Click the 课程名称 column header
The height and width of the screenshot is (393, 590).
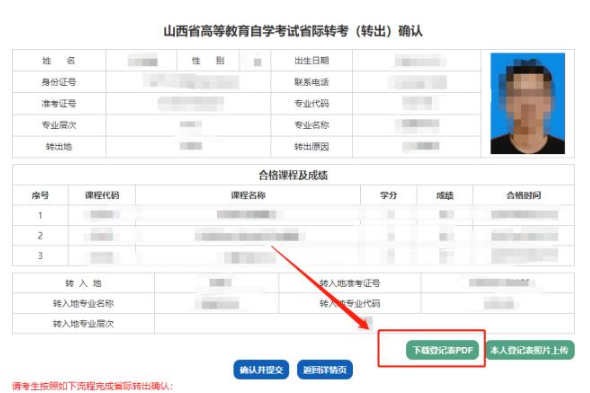[x=248, y=195]
